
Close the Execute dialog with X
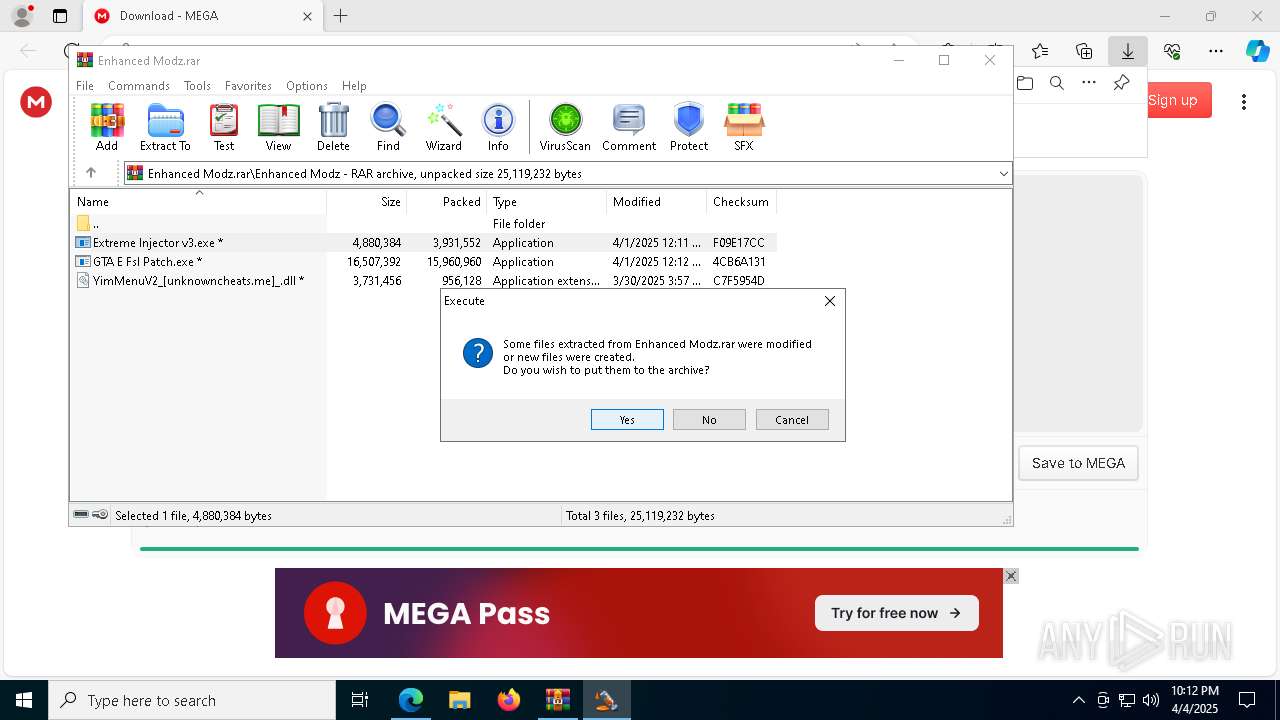829,301
